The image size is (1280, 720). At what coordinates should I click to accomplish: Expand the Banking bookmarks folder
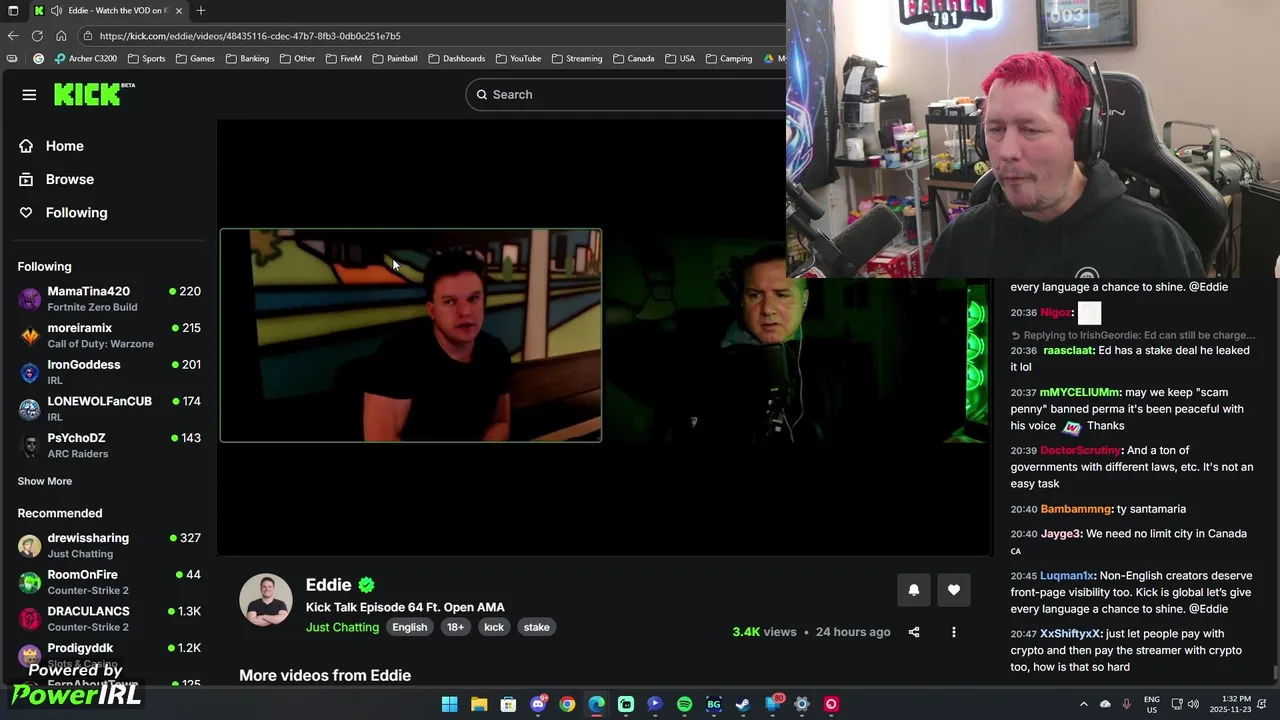tap(247, 59)
